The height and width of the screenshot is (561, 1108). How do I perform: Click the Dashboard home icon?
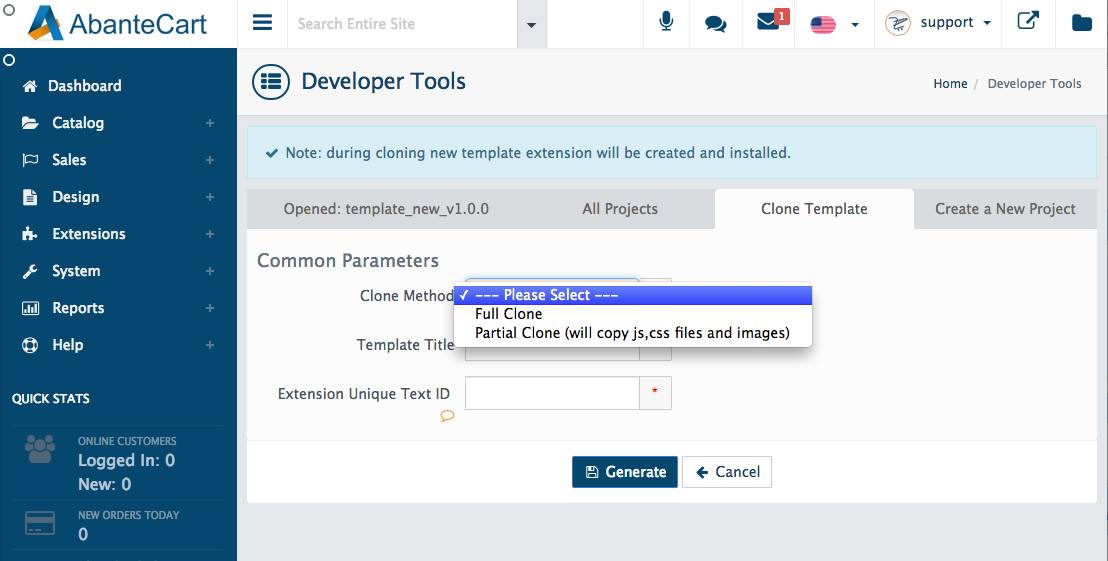(30, 86)
